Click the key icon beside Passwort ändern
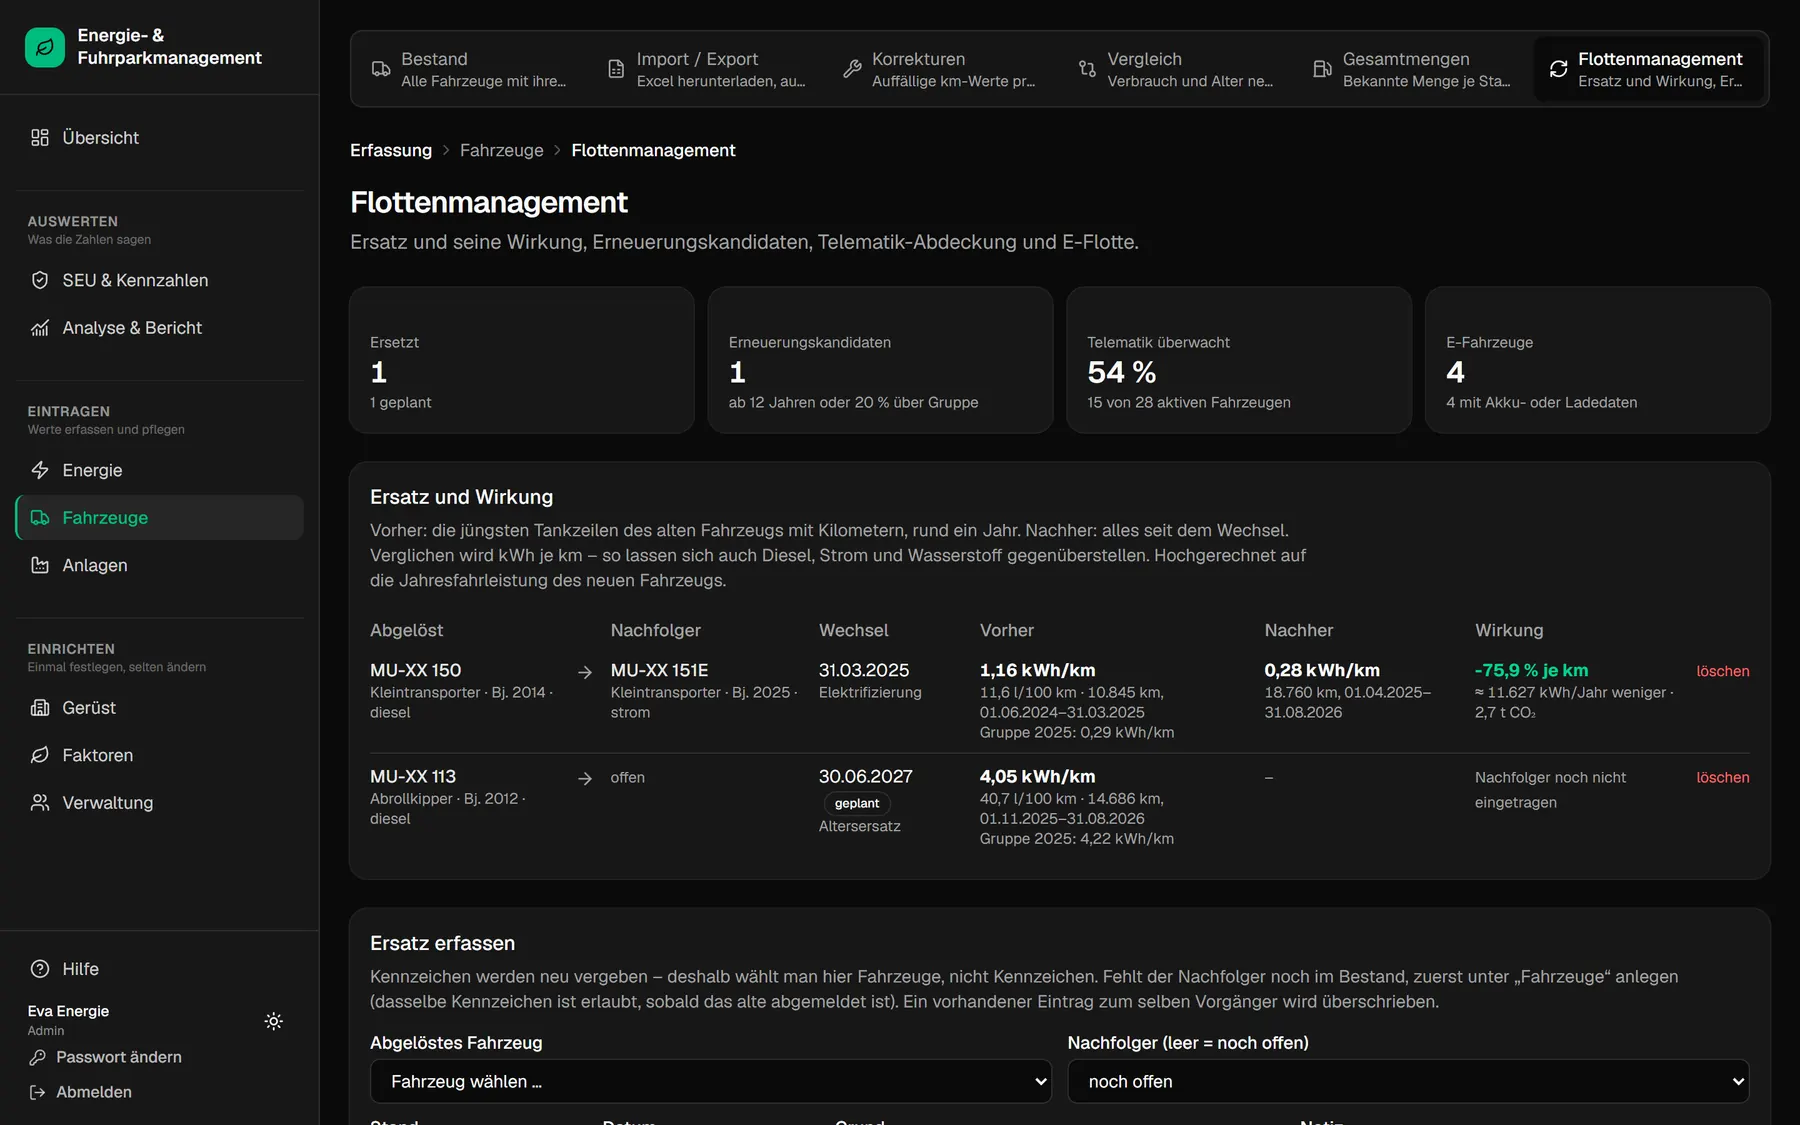The image size is (1800, 1125). (x=38, y=1057)
